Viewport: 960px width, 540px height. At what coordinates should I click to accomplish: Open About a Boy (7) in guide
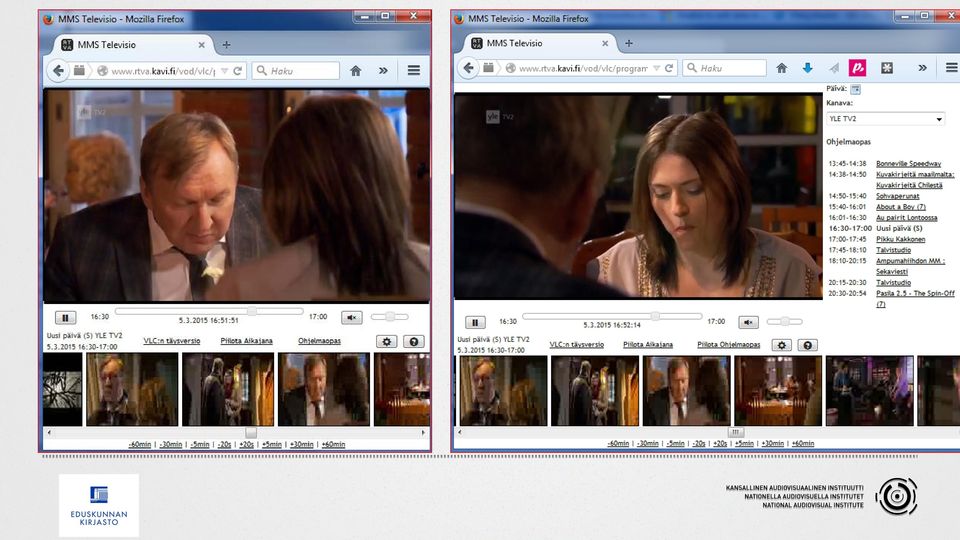901,207
